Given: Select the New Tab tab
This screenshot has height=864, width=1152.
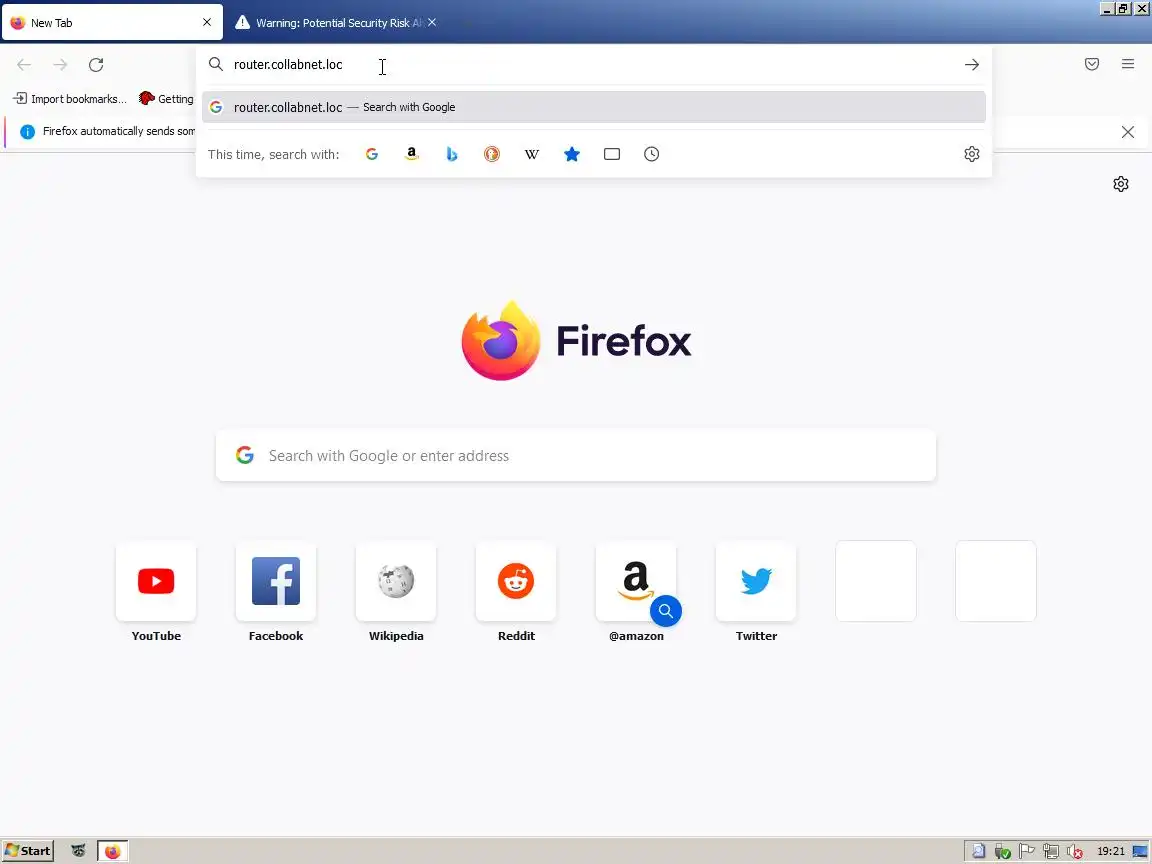Looking at the screenshot, I should coord(112,23).
